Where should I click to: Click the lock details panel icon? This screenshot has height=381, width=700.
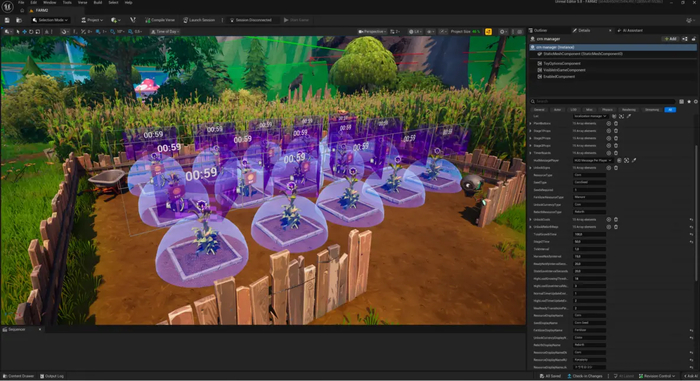[x=693, y=39]
